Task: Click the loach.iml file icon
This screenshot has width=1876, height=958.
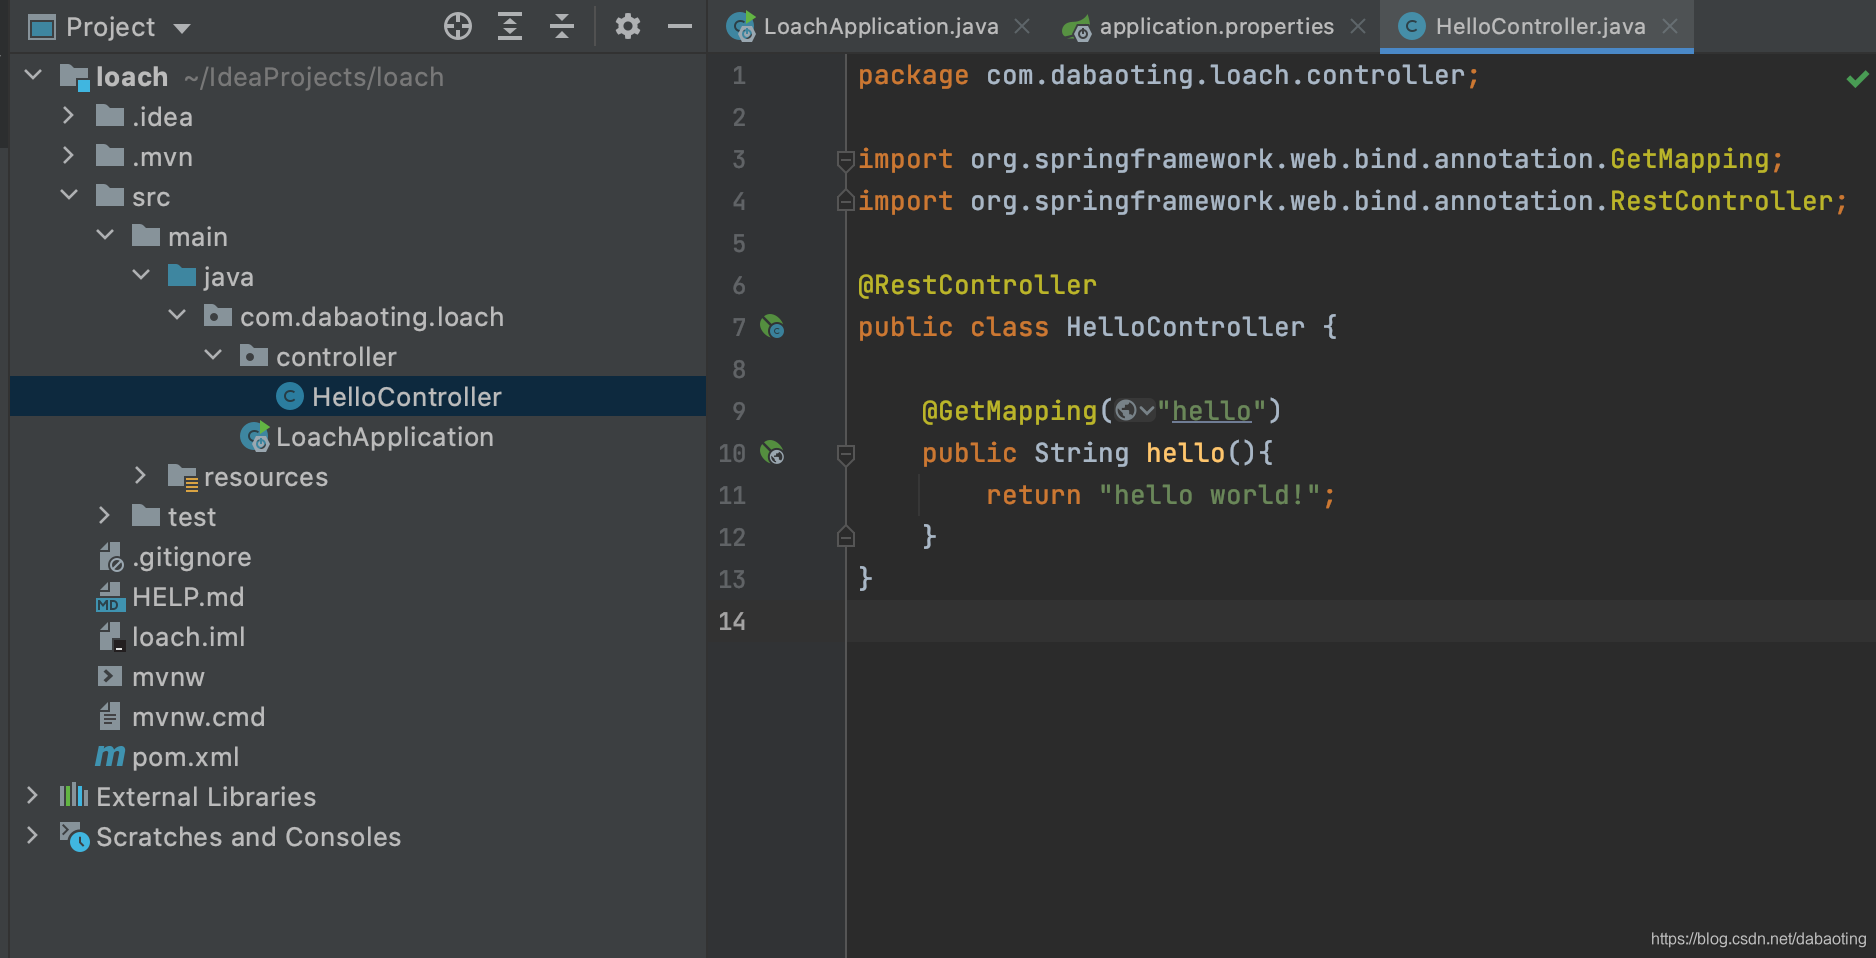Action: pyautogui.click(x=110, y=637)
